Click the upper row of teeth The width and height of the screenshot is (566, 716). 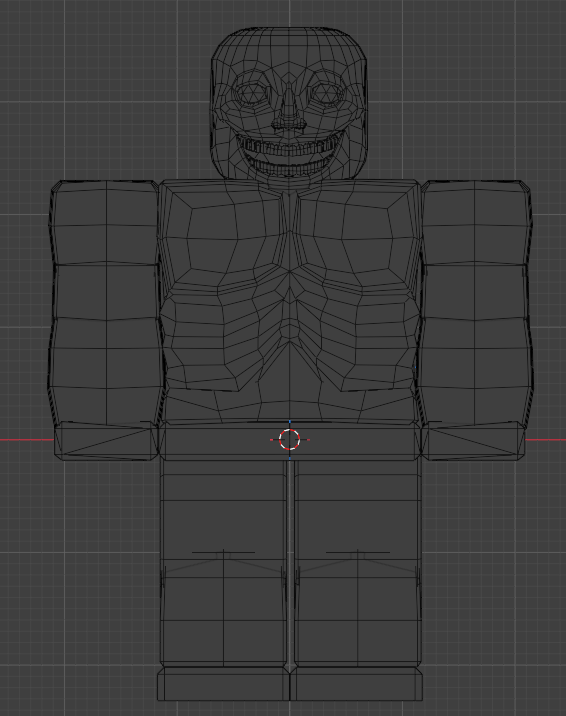tap(288, 148)
